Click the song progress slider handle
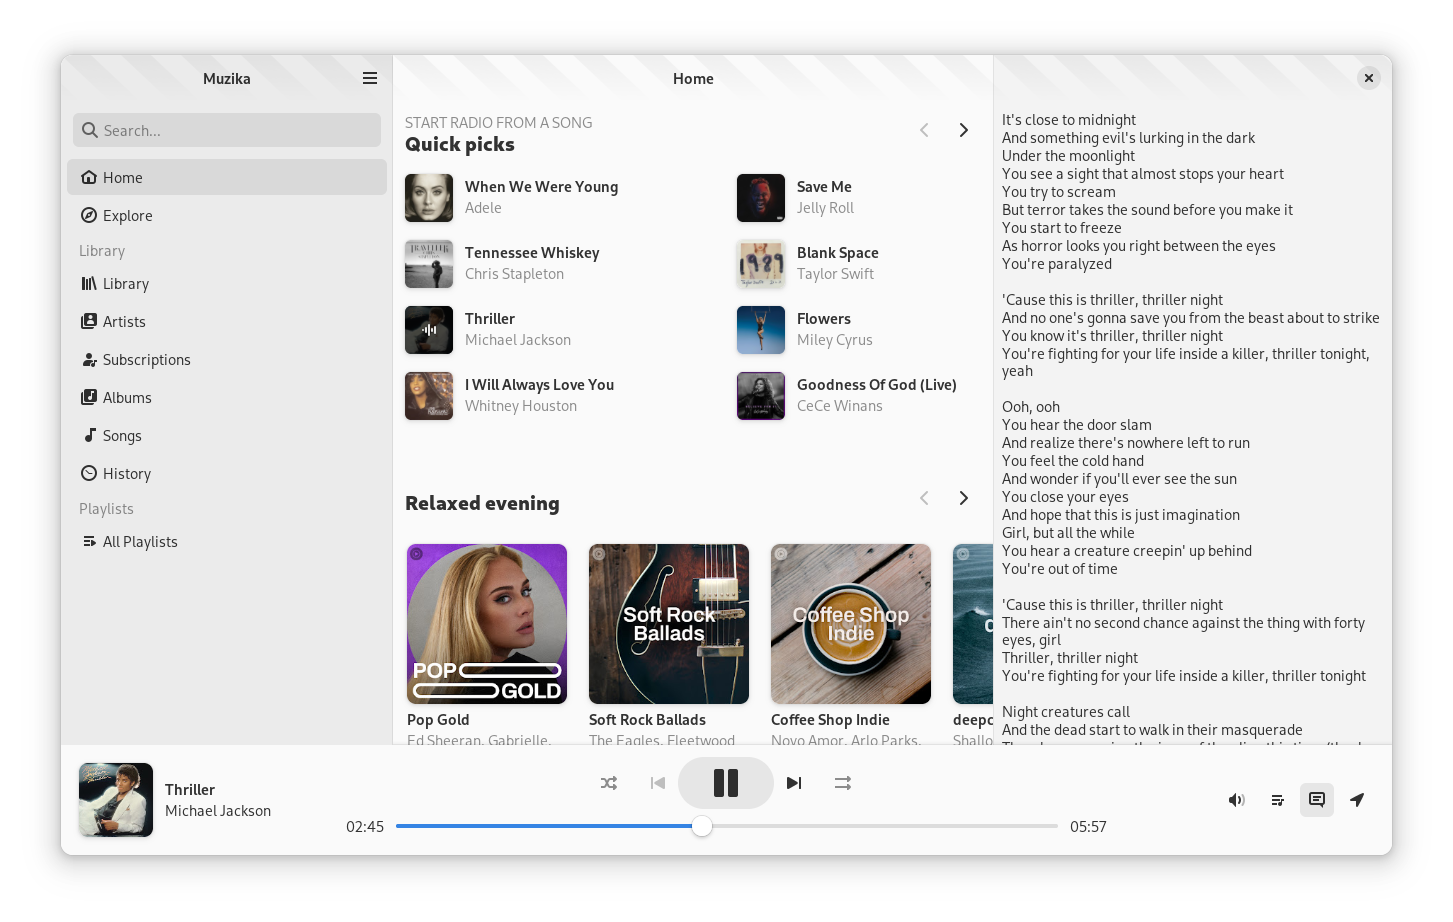The width and height of the screenshot is (1453, 922). pyautogui.click(x=702, y=826)
